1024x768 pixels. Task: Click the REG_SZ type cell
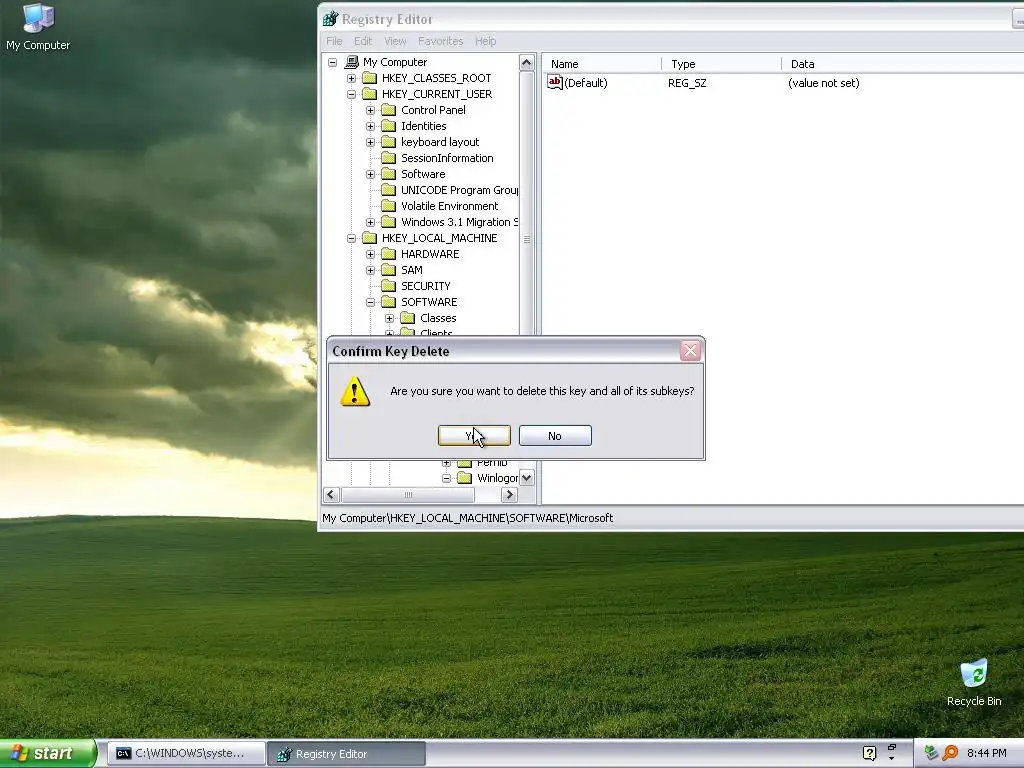(x=687, y=83)
